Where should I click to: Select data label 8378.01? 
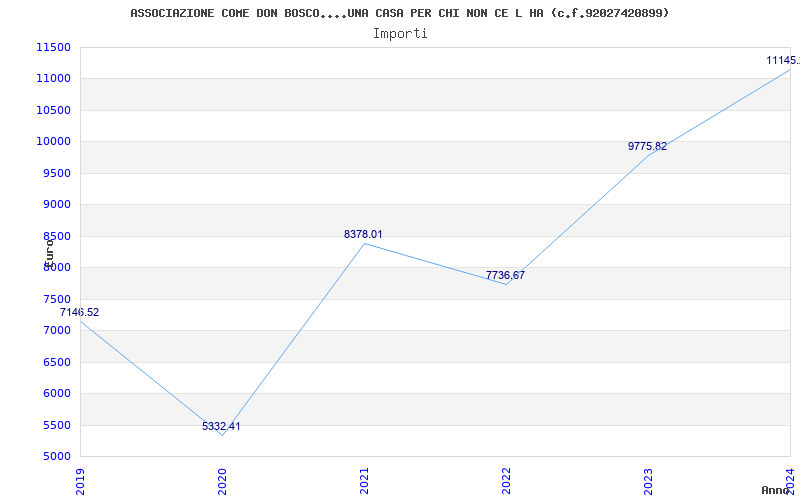363,234
